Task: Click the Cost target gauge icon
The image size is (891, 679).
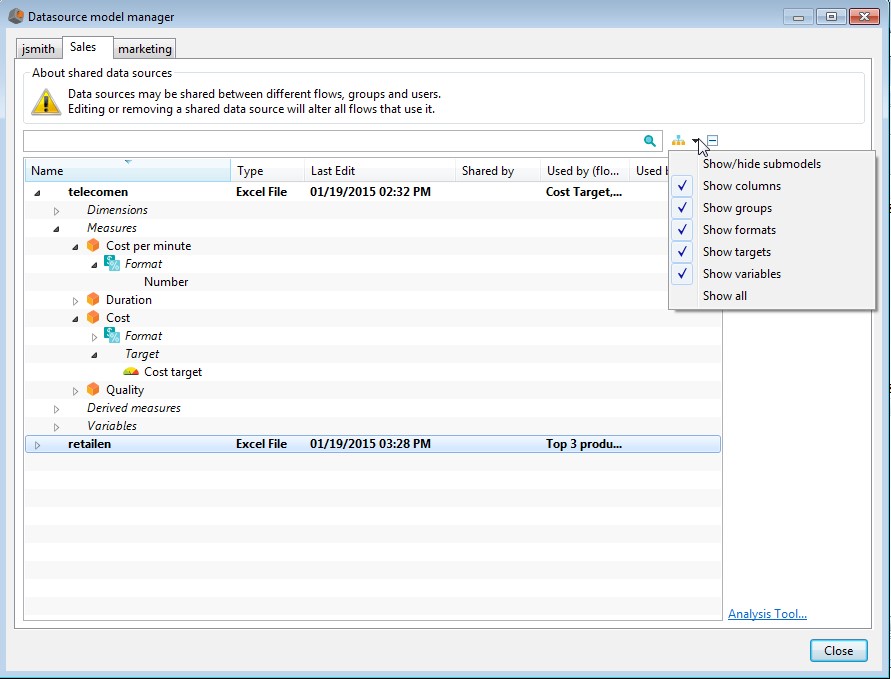Action: click(x=131, y=372)
